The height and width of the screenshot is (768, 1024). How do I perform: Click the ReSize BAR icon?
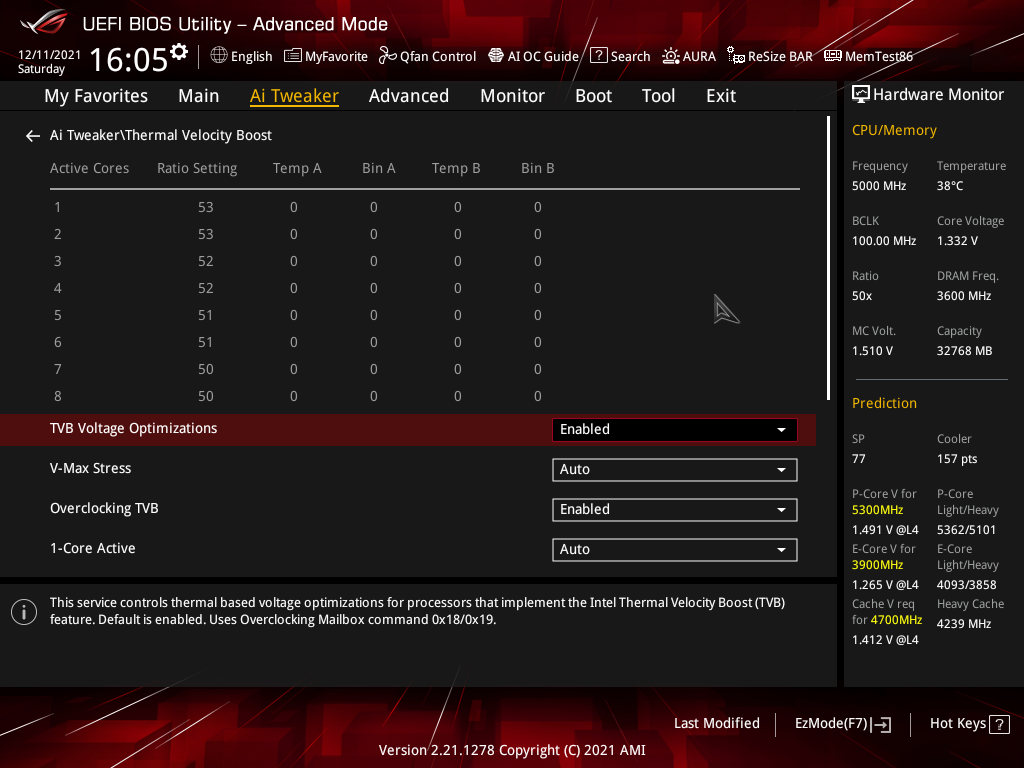coord(735,56)
